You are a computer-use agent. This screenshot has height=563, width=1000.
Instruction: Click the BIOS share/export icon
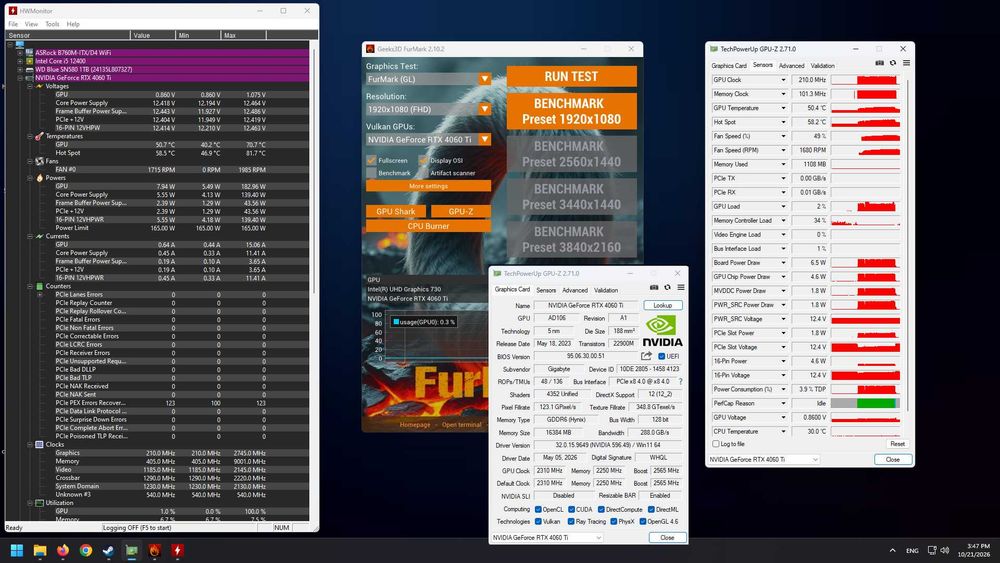tap(647, 356)
